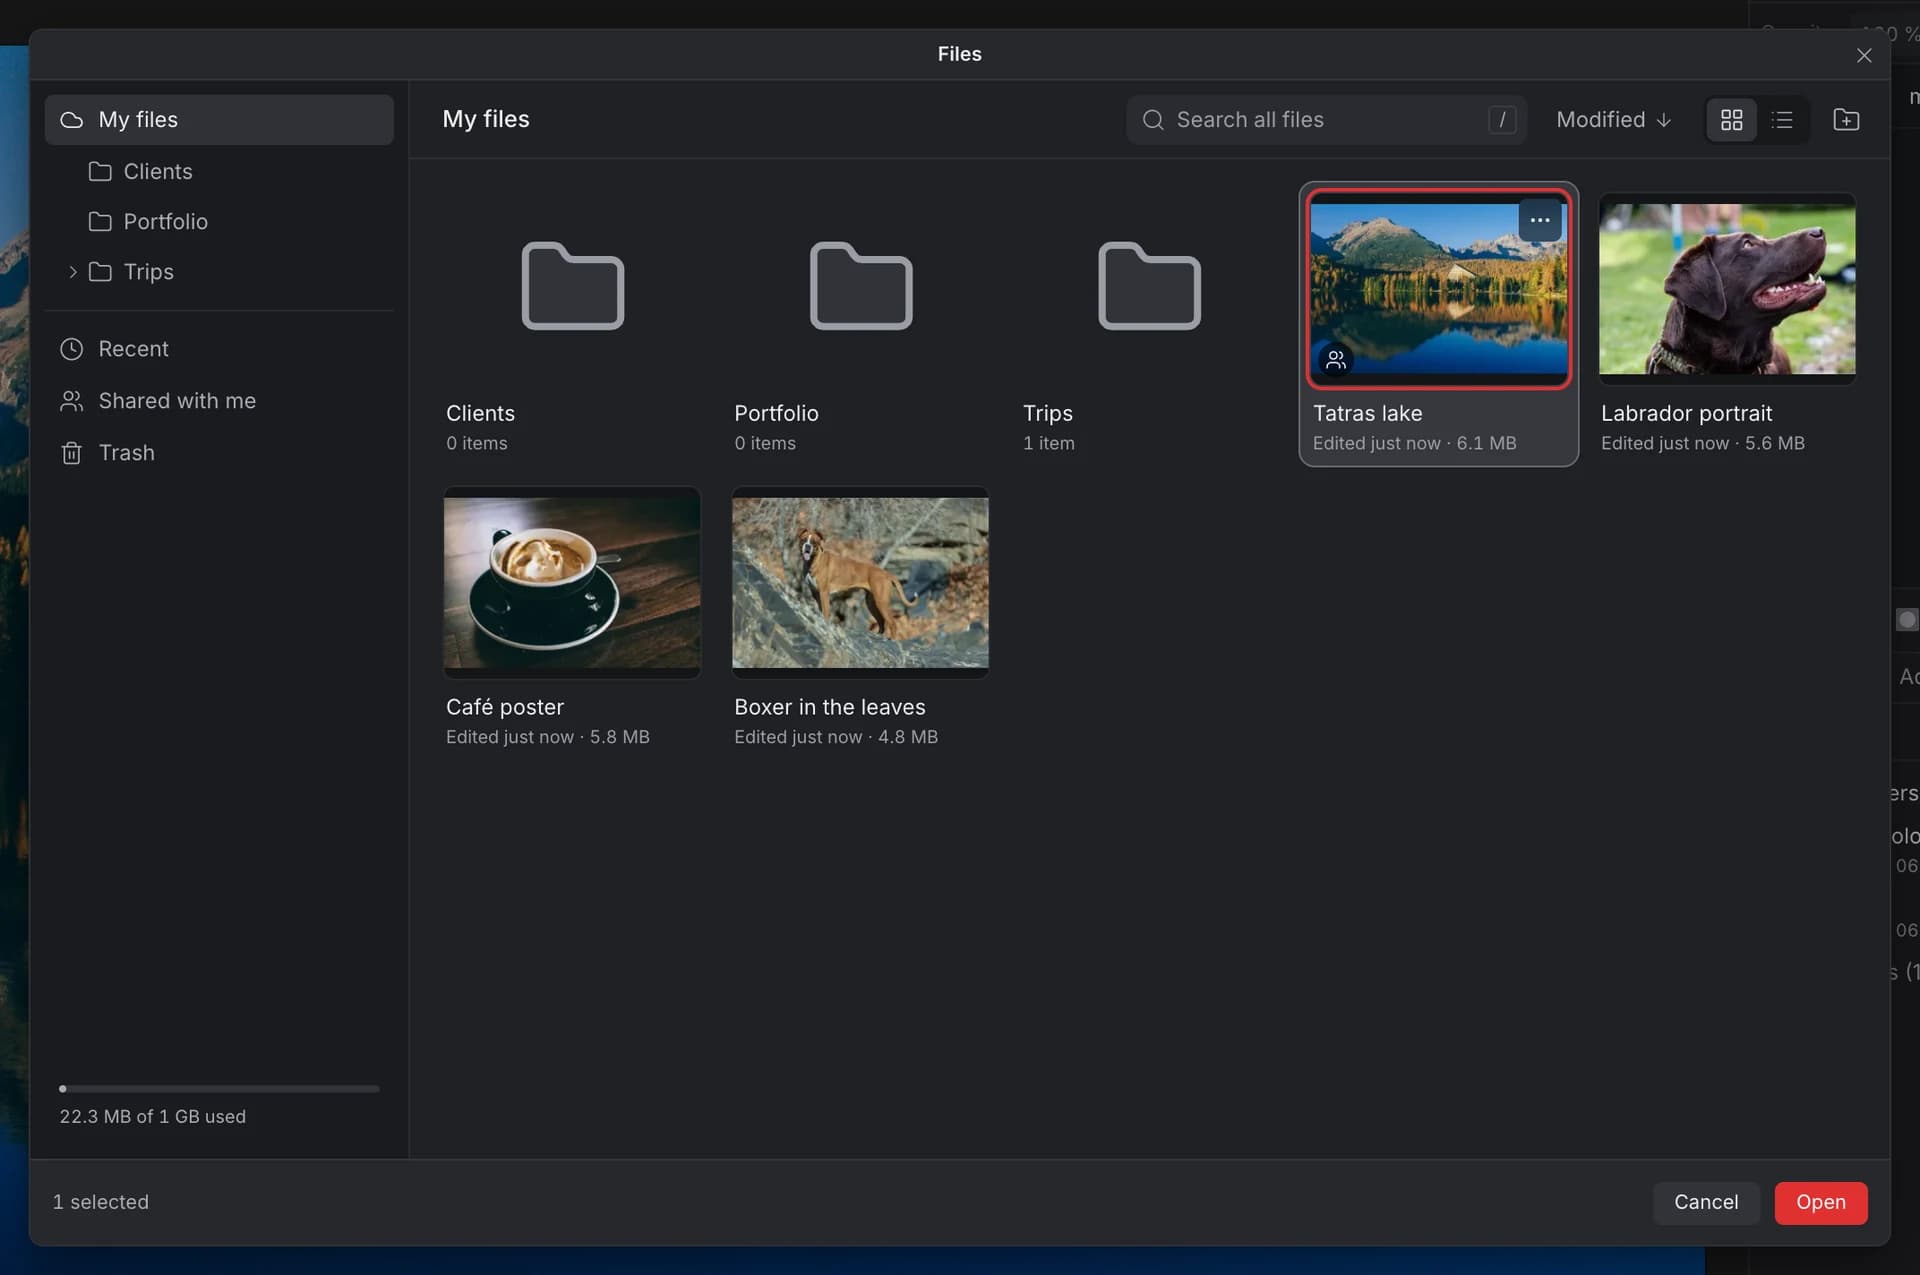Click the '22.3 MB of 1 GB used' text

pyautogui.click(x=152, y=1117)
